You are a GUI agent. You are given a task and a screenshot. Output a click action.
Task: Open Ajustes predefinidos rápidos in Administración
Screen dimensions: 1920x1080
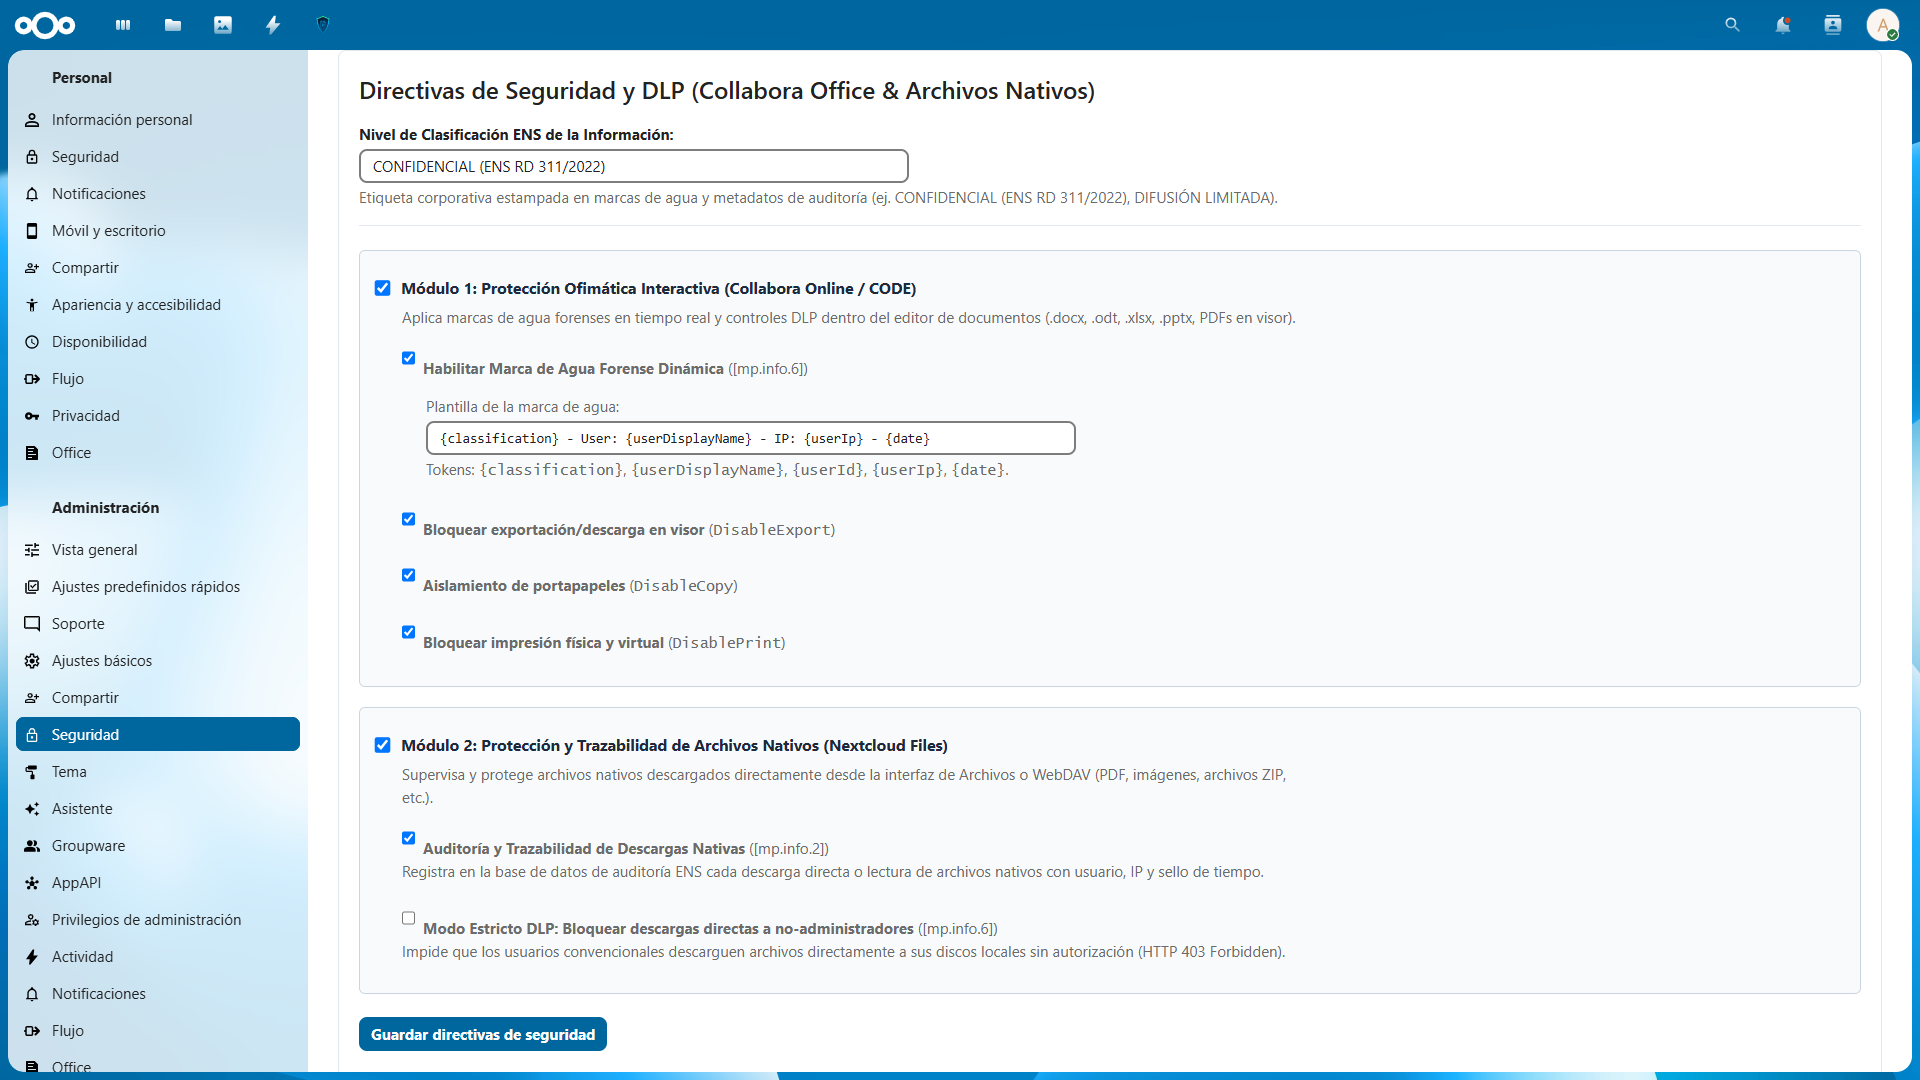pos(158,587)
